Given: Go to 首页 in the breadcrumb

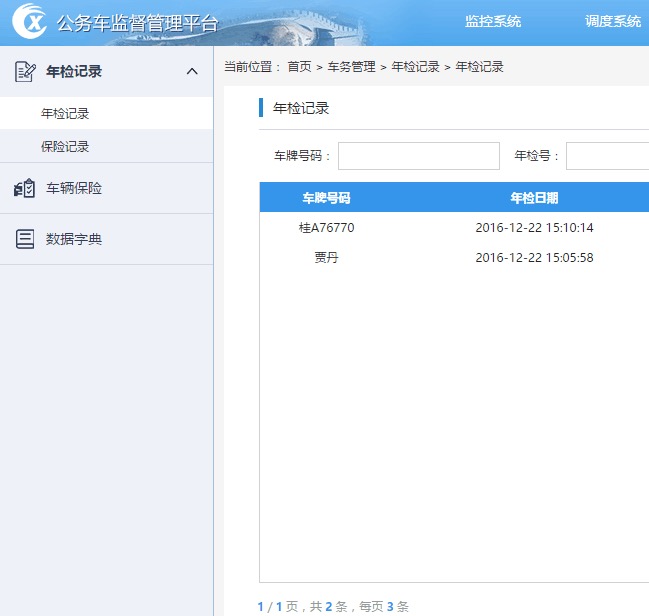Looking at the screenshot, I should click(x=299, y=67).
